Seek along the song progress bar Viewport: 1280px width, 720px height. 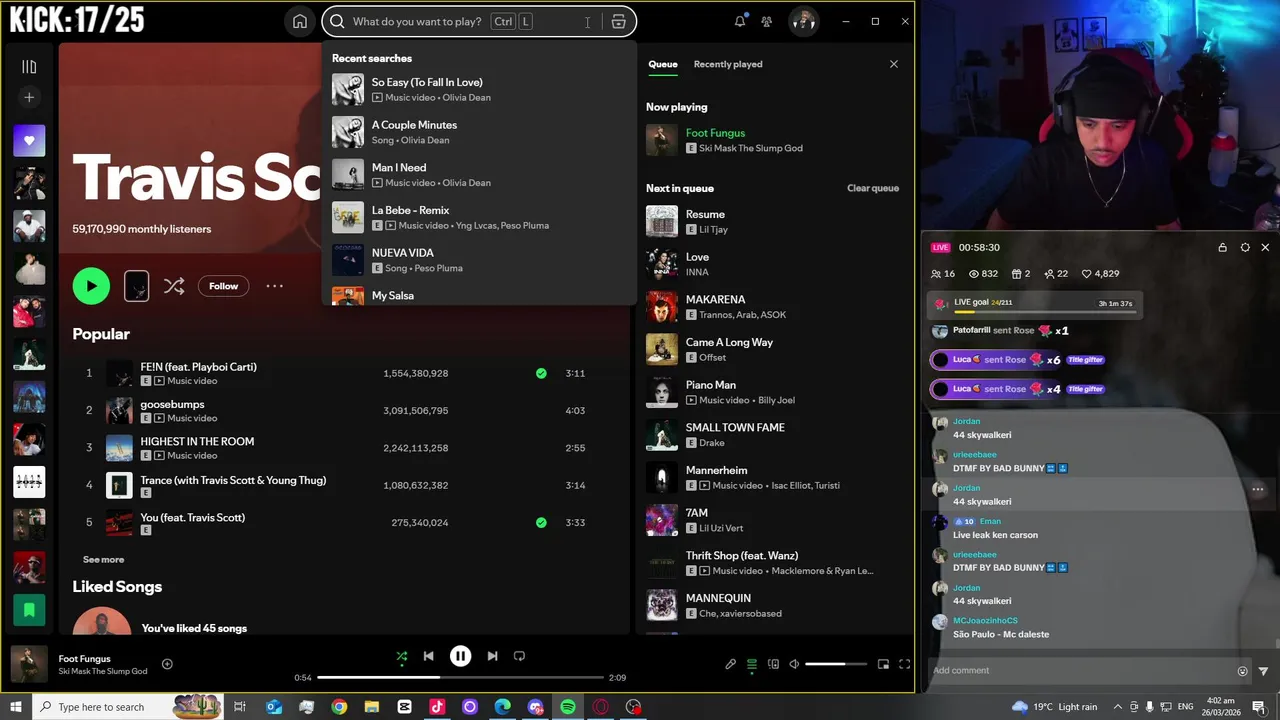click(460, 677)
